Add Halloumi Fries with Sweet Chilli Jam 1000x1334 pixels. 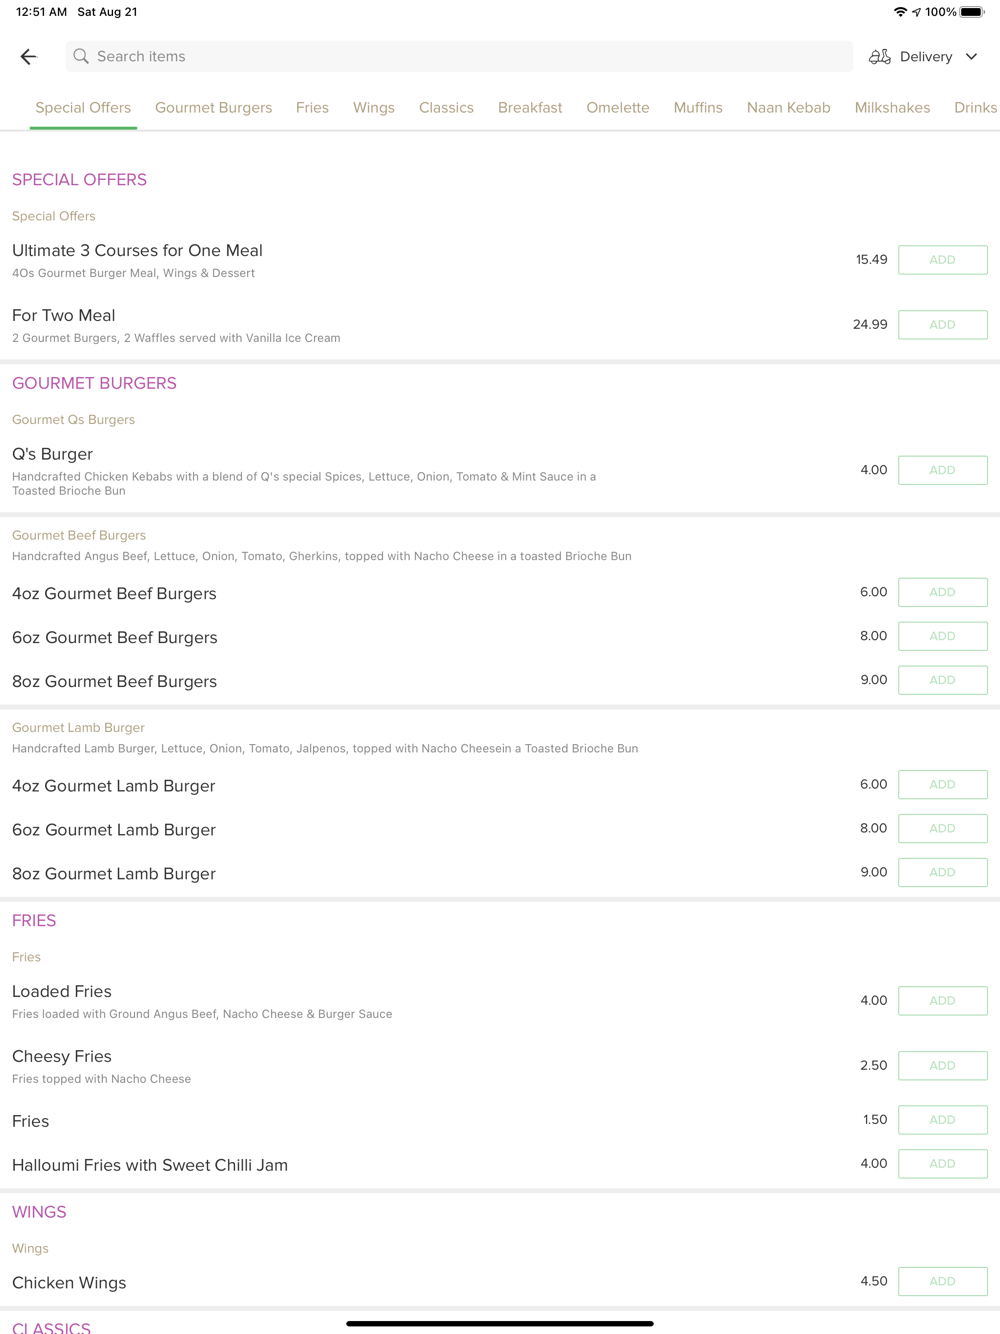[x=942, y=1164]
